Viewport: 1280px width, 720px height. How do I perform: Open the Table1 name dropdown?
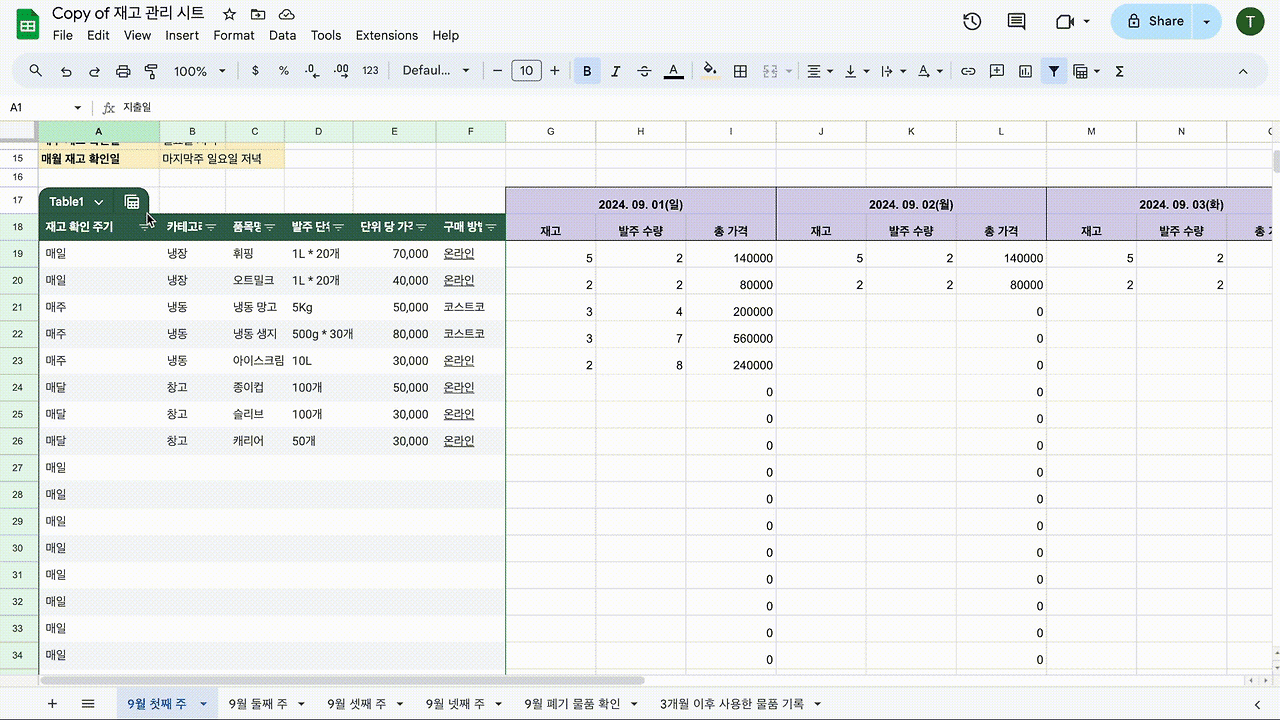pos(98,202)
